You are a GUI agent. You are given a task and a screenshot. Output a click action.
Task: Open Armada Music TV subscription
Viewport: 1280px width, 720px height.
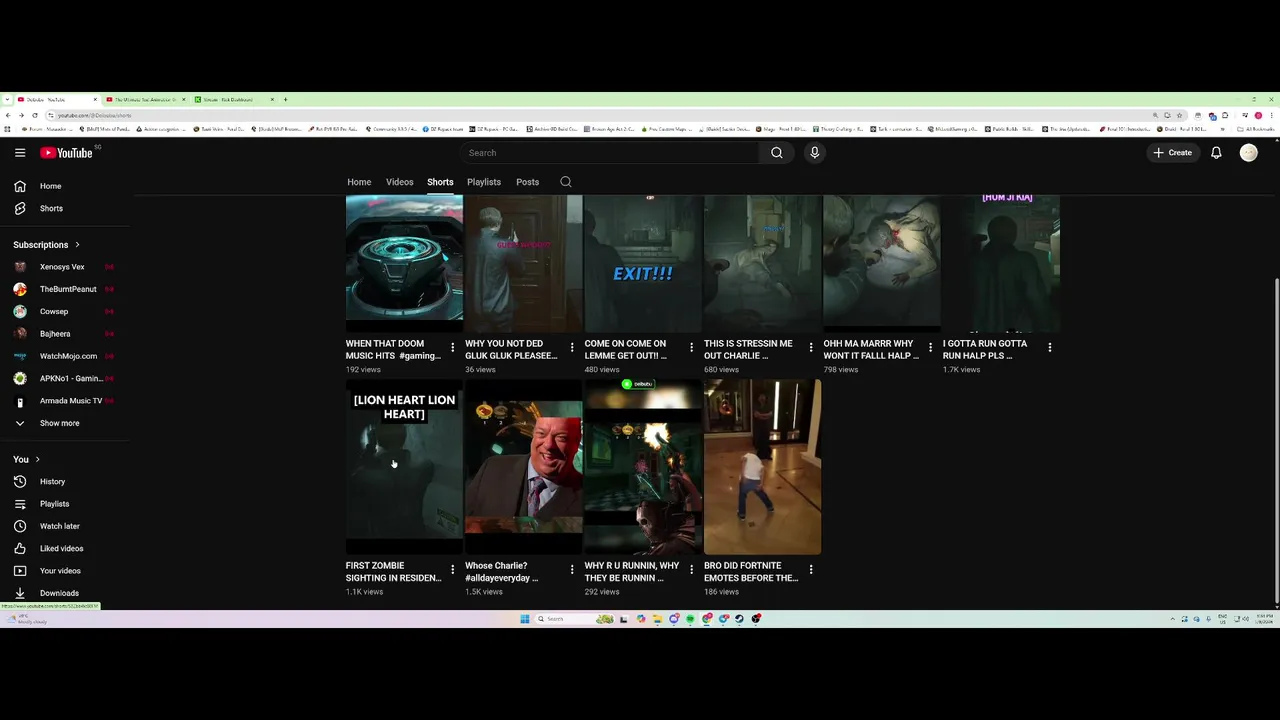pyautogui.click(x=67, y=401)
